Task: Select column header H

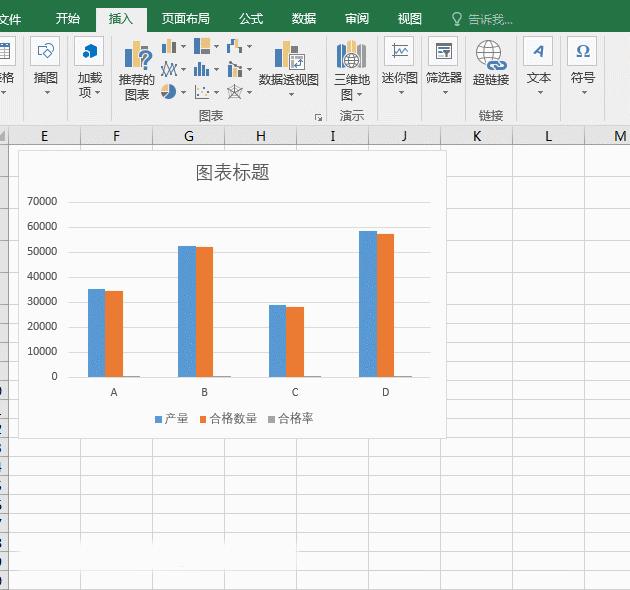Action: 261,136
